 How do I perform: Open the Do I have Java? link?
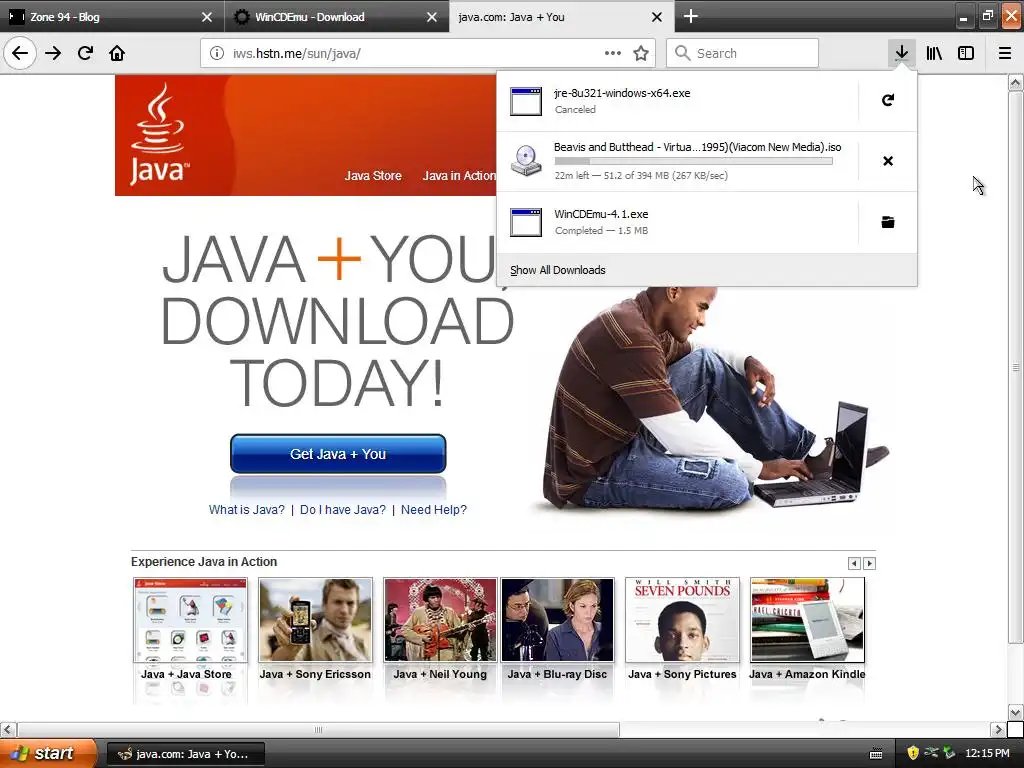click(x=343, y=509)
